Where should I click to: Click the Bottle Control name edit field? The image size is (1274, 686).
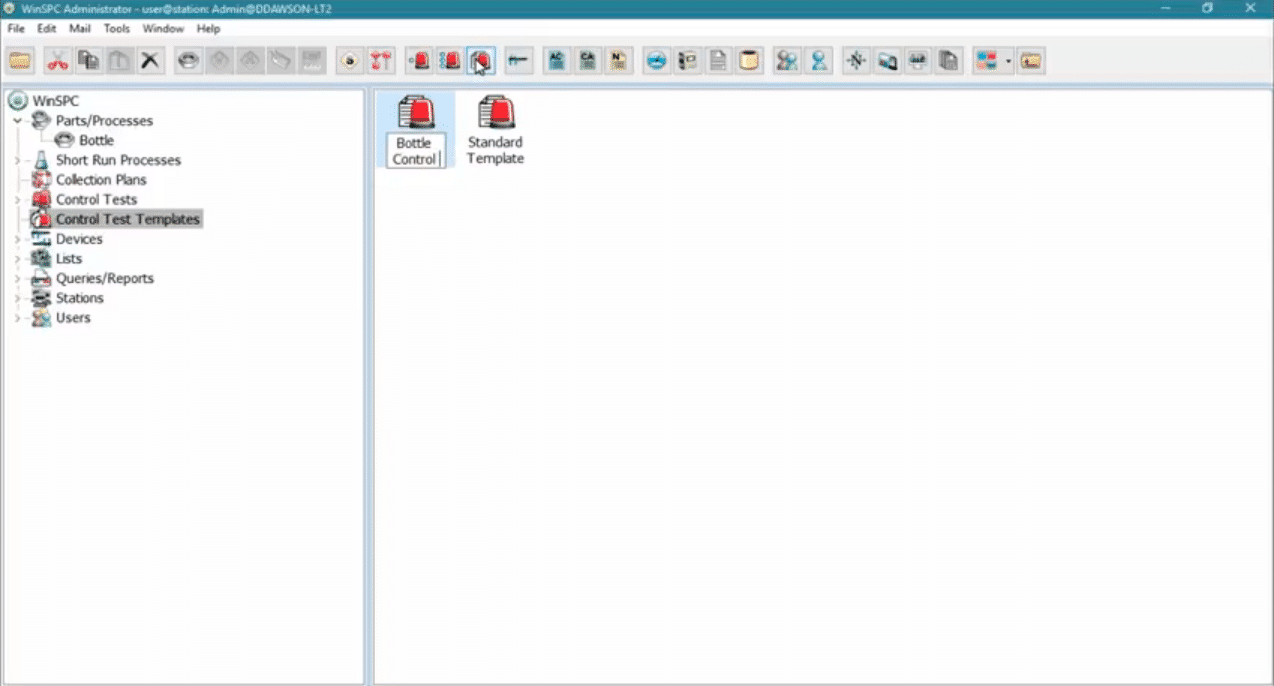click(415, 151)
